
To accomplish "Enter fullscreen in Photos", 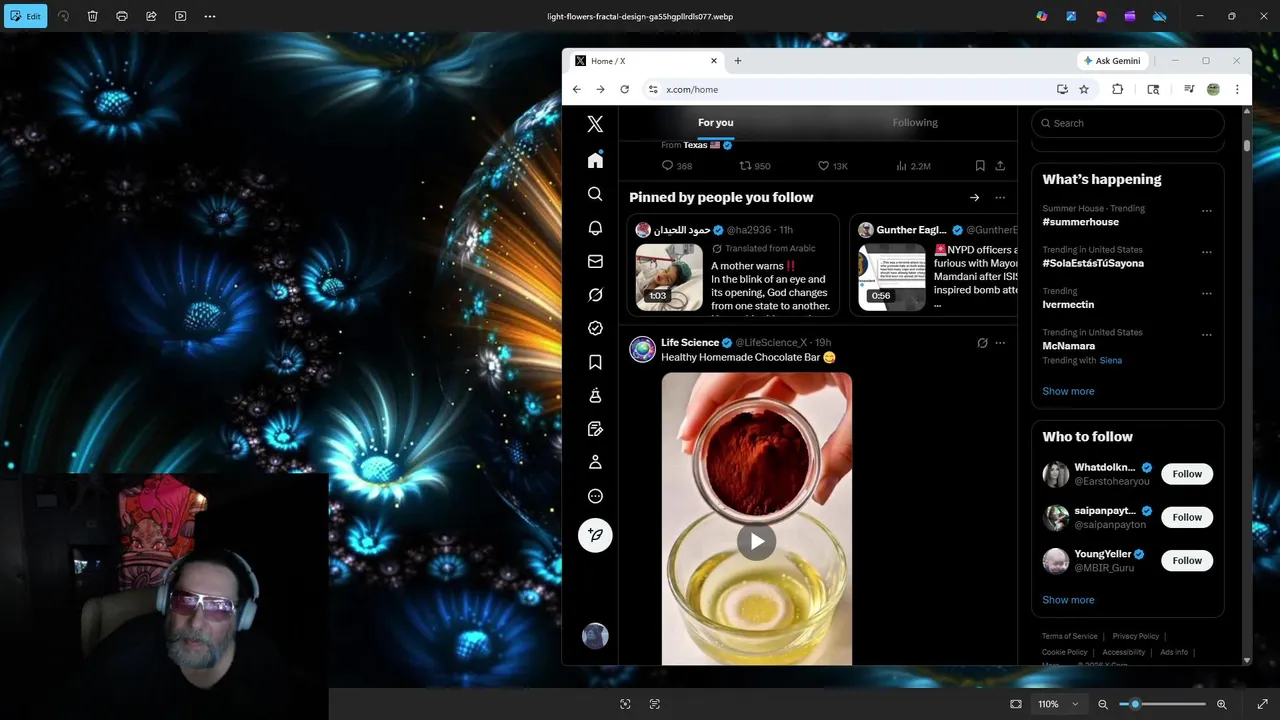I will [1263, 704].
